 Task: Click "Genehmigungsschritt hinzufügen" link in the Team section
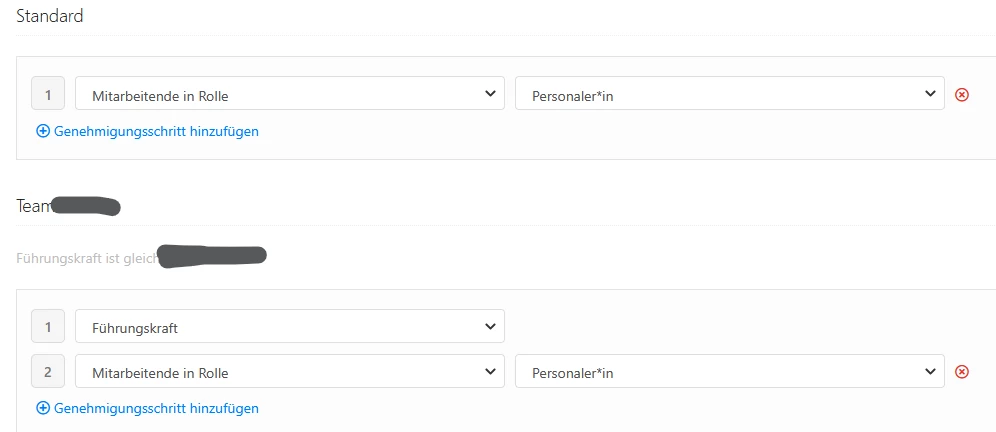(156, 408)
